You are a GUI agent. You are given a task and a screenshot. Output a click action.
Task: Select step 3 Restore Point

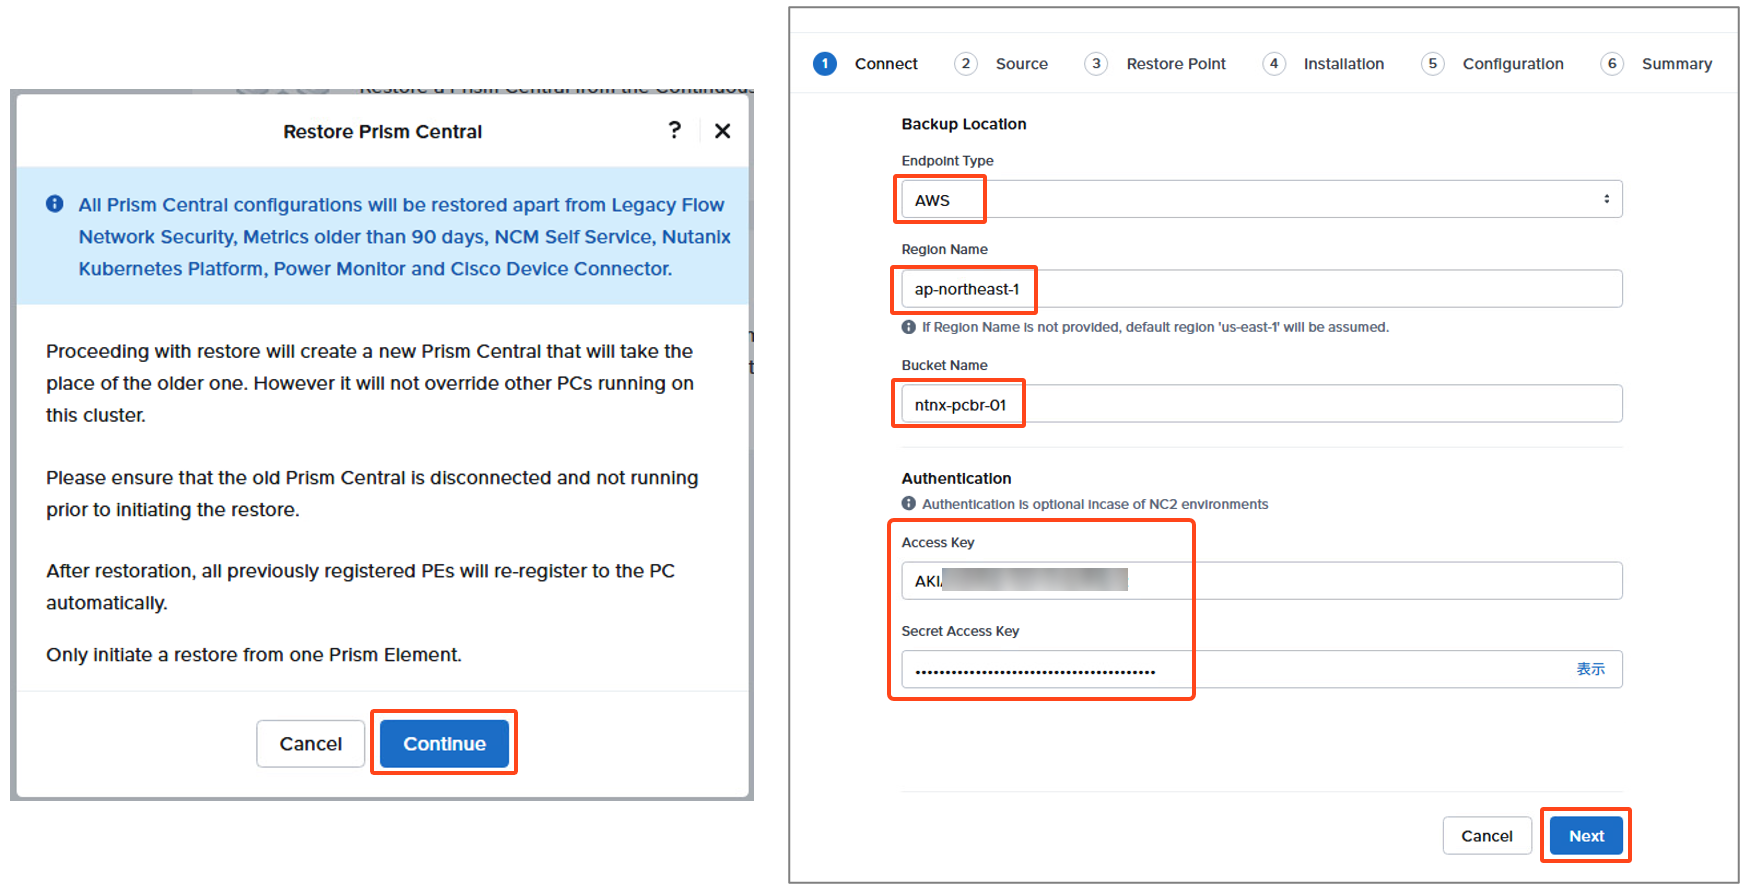1155,64
